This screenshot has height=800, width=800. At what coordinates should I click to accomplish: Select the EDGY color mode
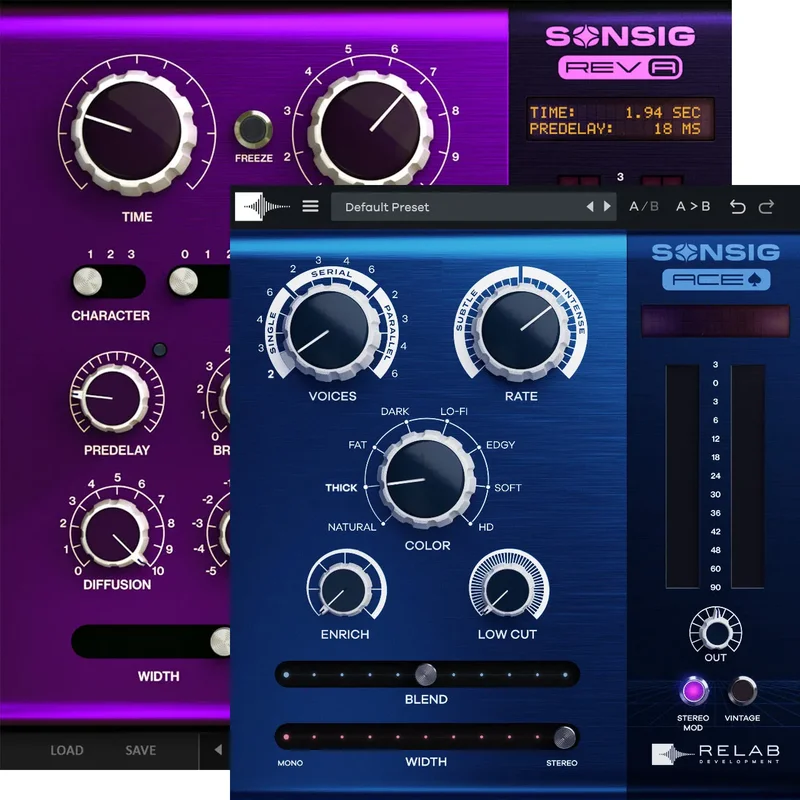click(x=500, y=445)
